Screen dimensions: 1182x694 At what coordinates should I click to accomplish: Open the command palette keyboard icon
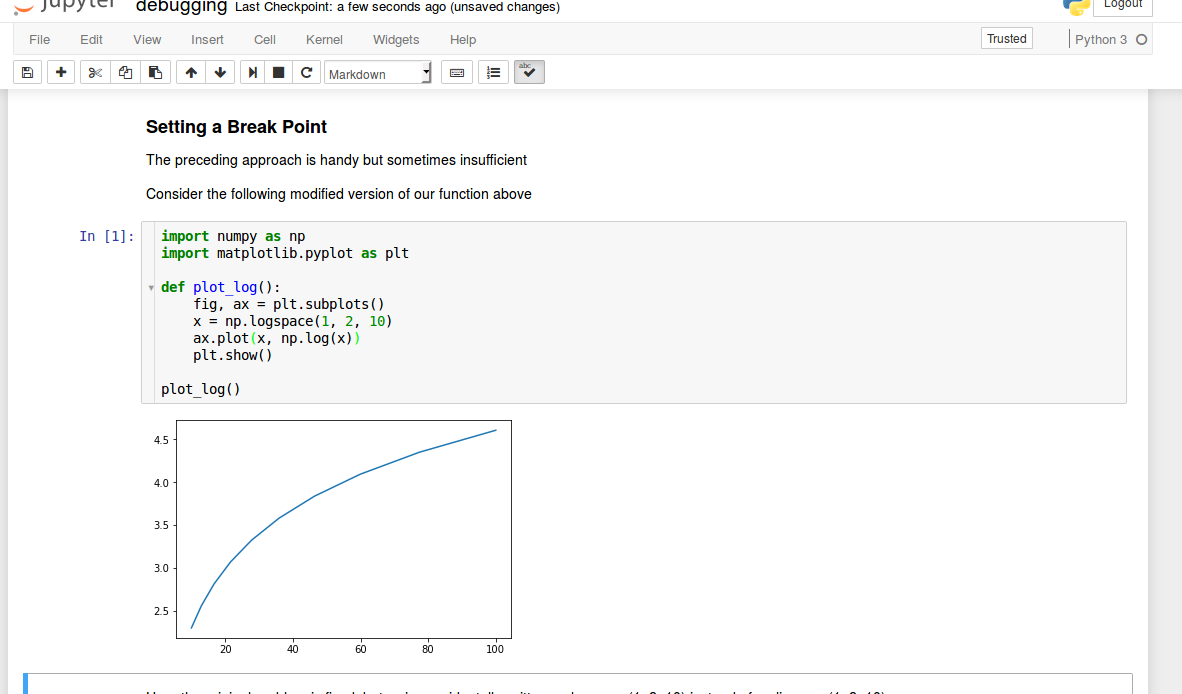point(457,73)
